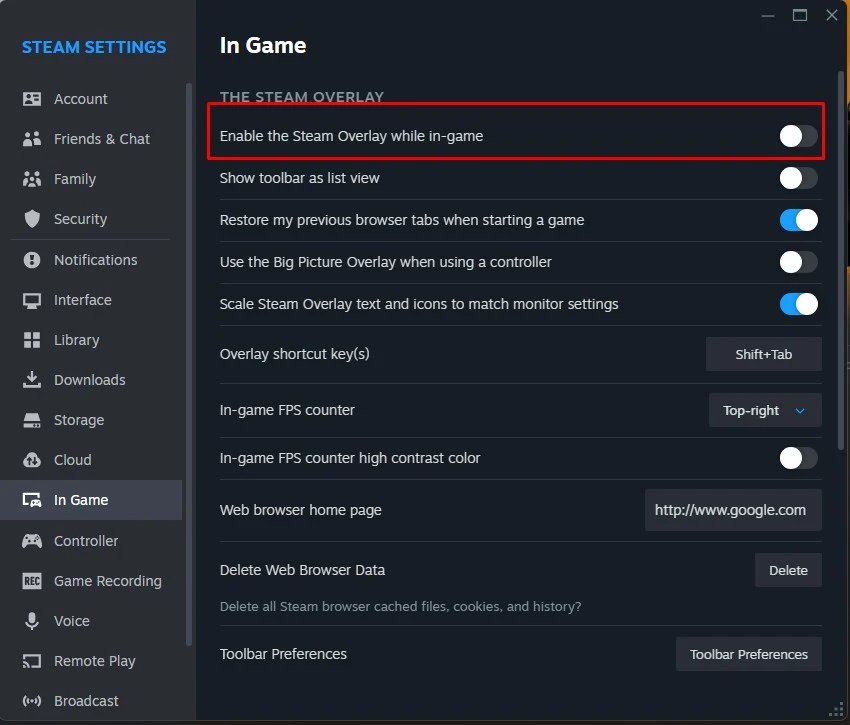Click the Downloads arrow icon

pyautogui.click(x=32, y=380)
